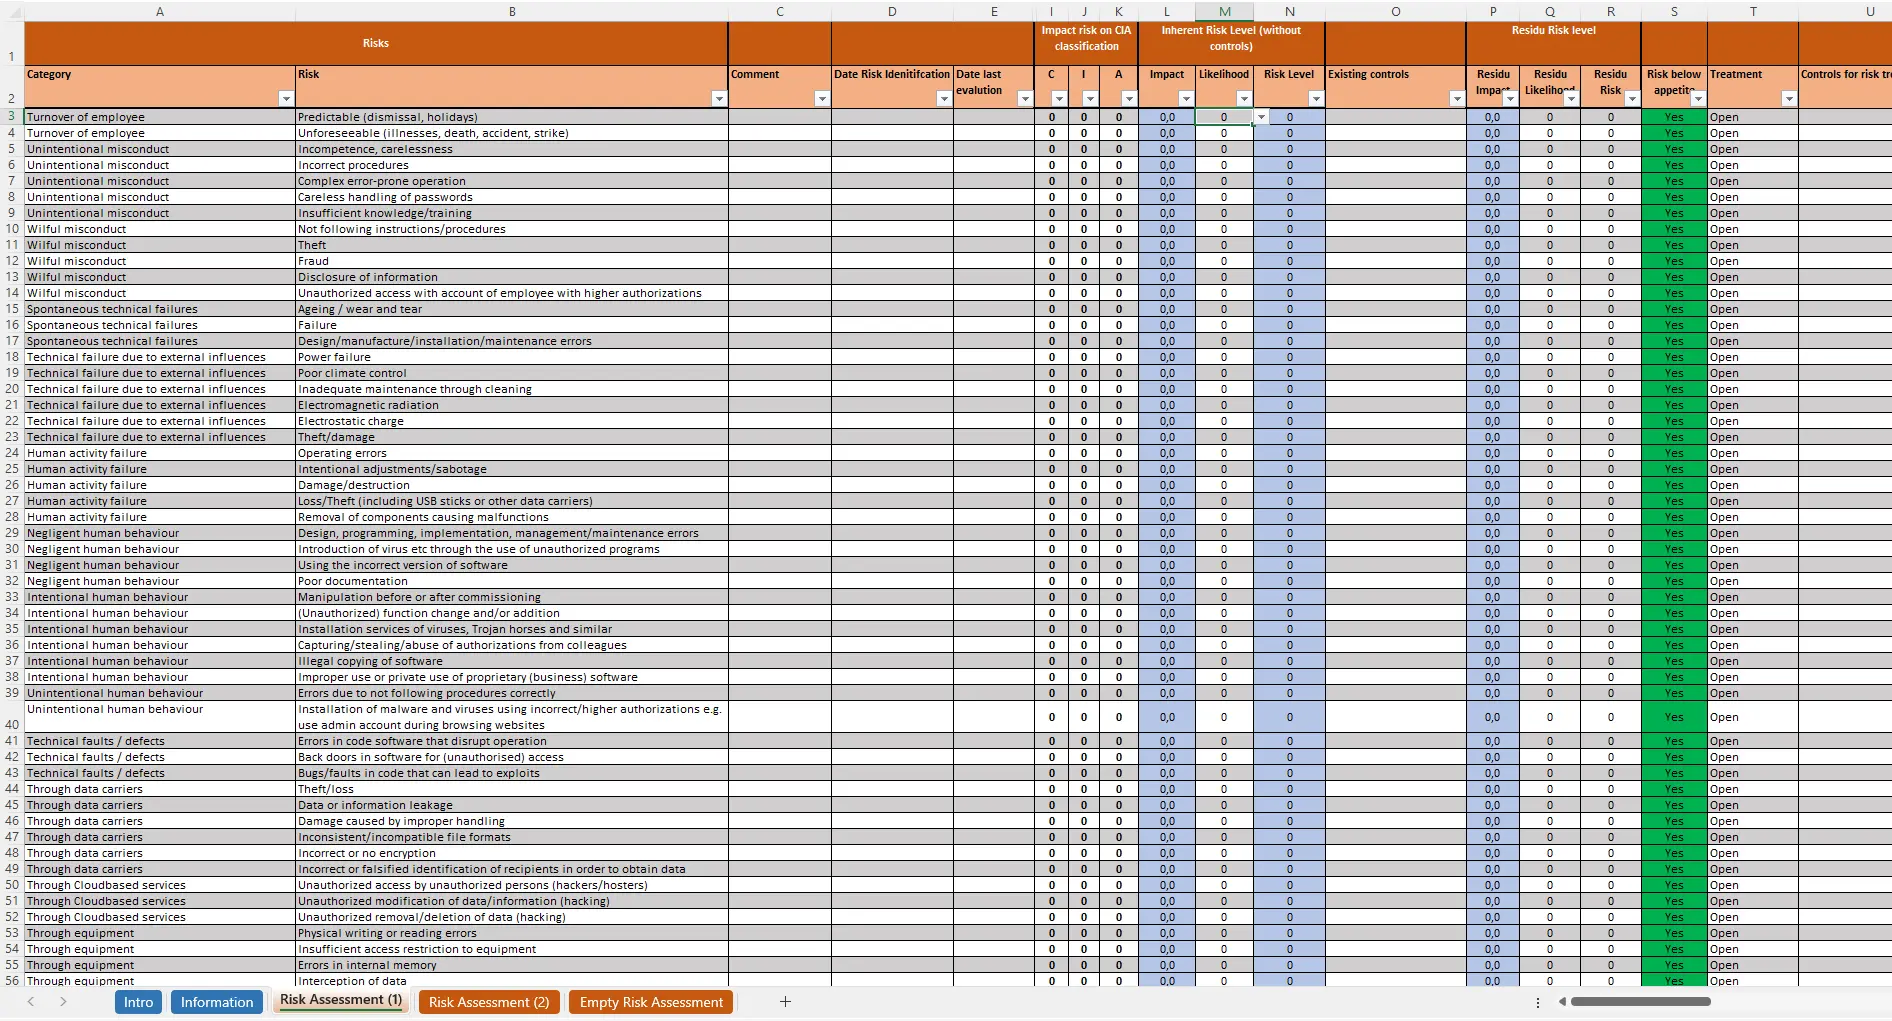
Task: Open the sheet options kebab menu near scrollbar
Action: point(1537,1002)
